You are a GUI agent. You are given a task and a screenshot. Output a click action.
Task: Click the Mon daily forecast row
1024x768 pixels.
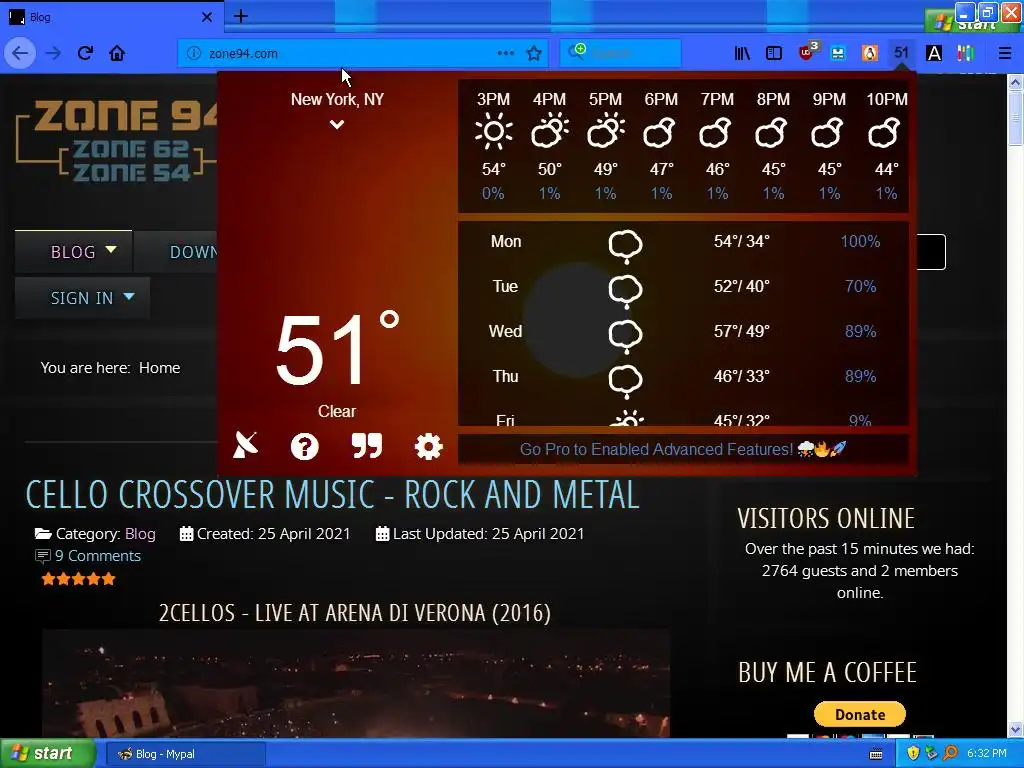coord(683,242)
